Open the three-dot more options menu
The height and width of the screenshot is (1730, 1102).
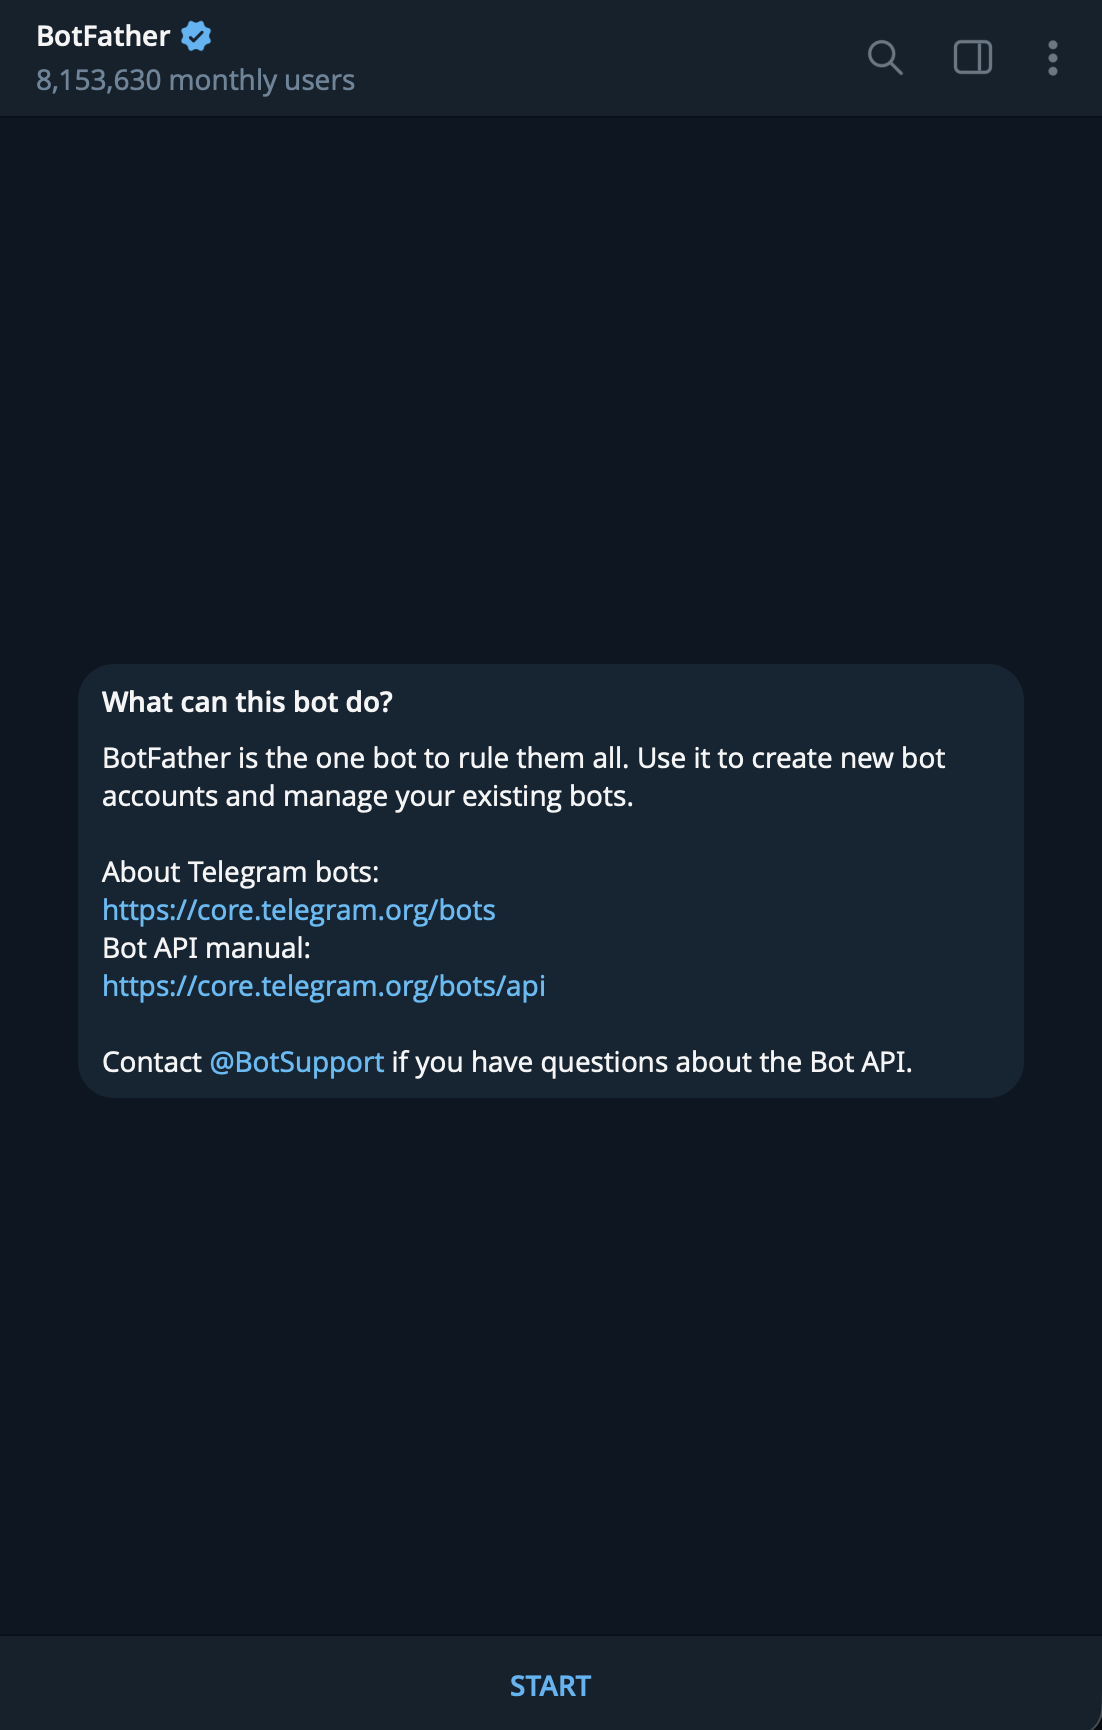1052,58
